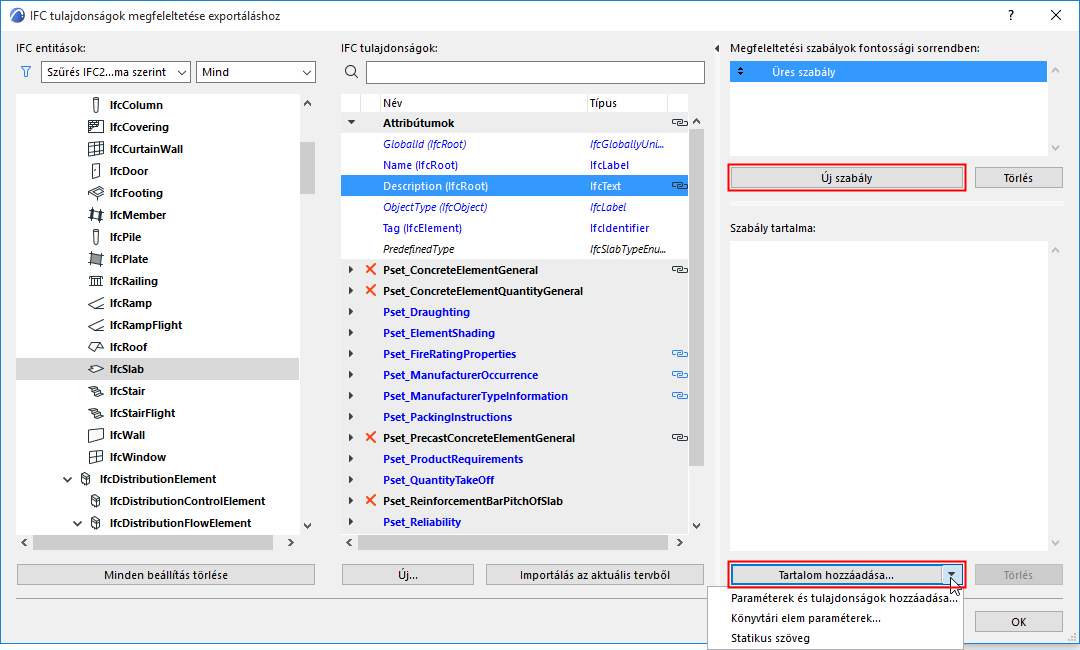
Task: Click Importálás az aktuális tervből button
Action: (x=594, y=575)
